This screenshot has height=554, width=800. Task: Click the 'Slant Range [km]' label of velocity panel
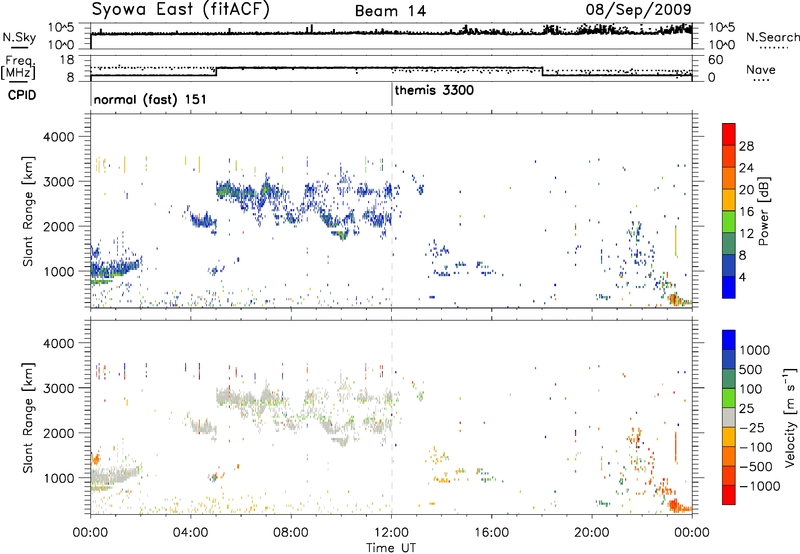pos(28,417)
